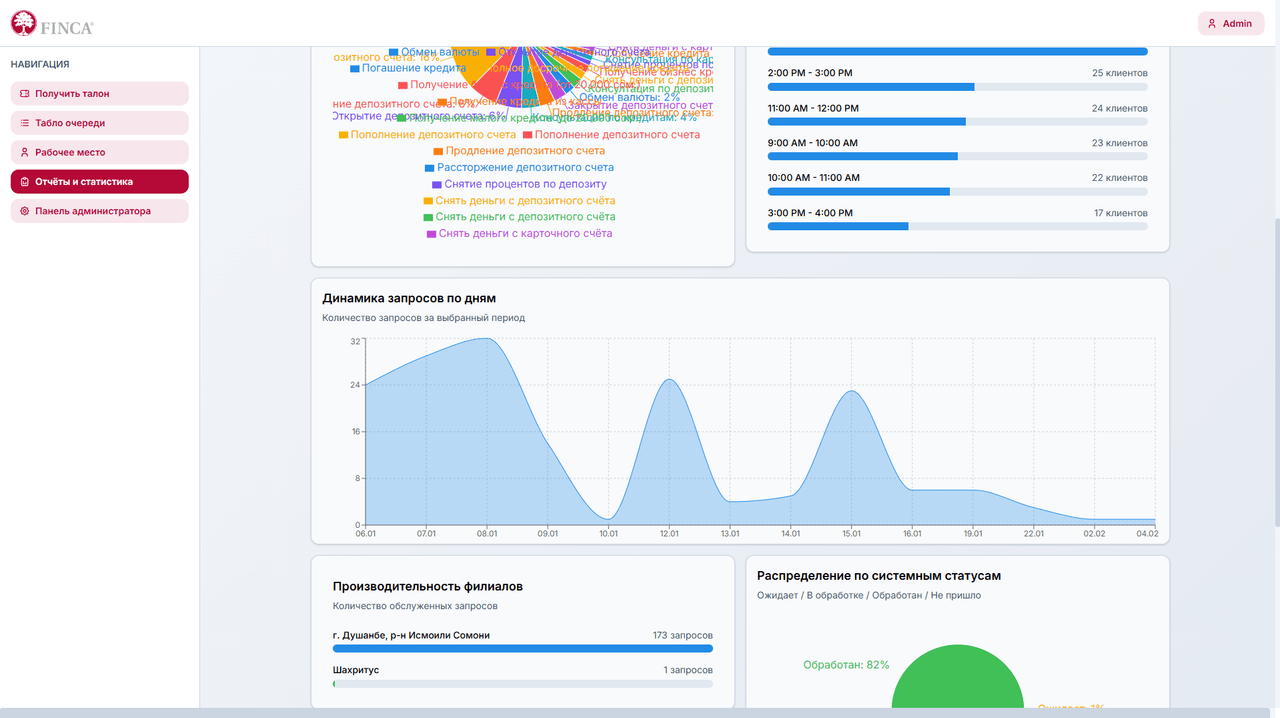Go to the Панель администратора section
This screenshot has height=718, width=1280.
(100, 212)
